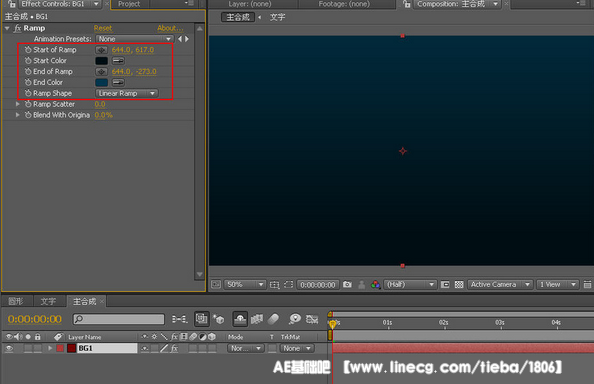This screenshot has height=384, width=594.
Task: Click the End of Ramp point picker icon
Action: tap(101, 72)
